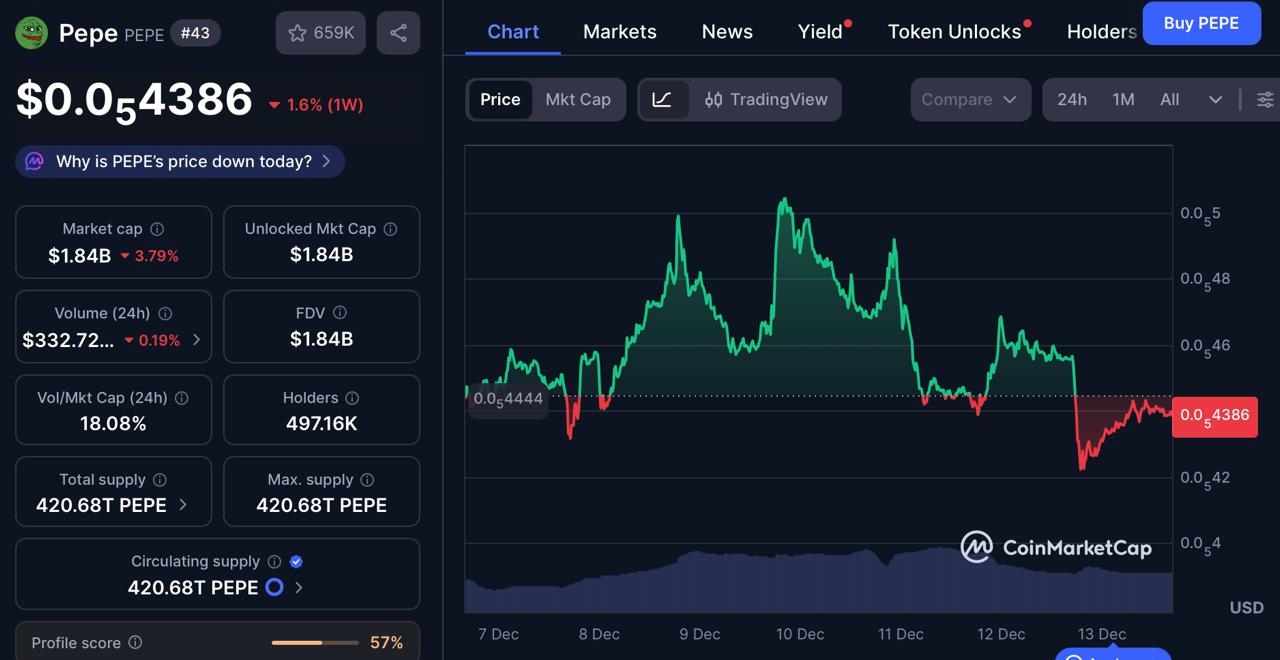Switch chart from Price to Mkt Cap
Viewport: 1280px width, 660px height.
pyautogui.click(x=578, y=99)
